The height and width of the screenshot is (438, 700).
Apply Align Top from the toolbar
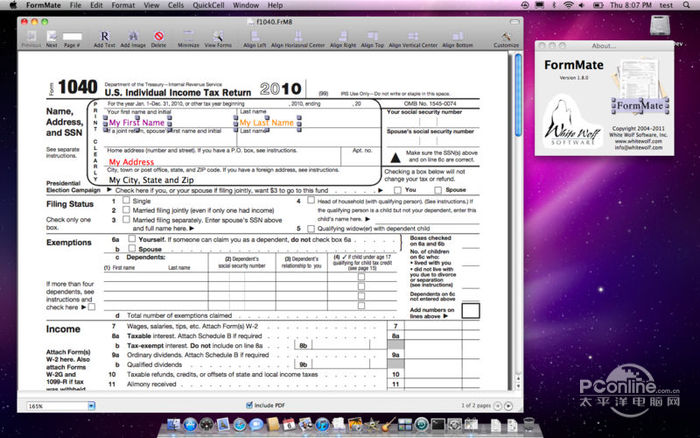(372, 39)
